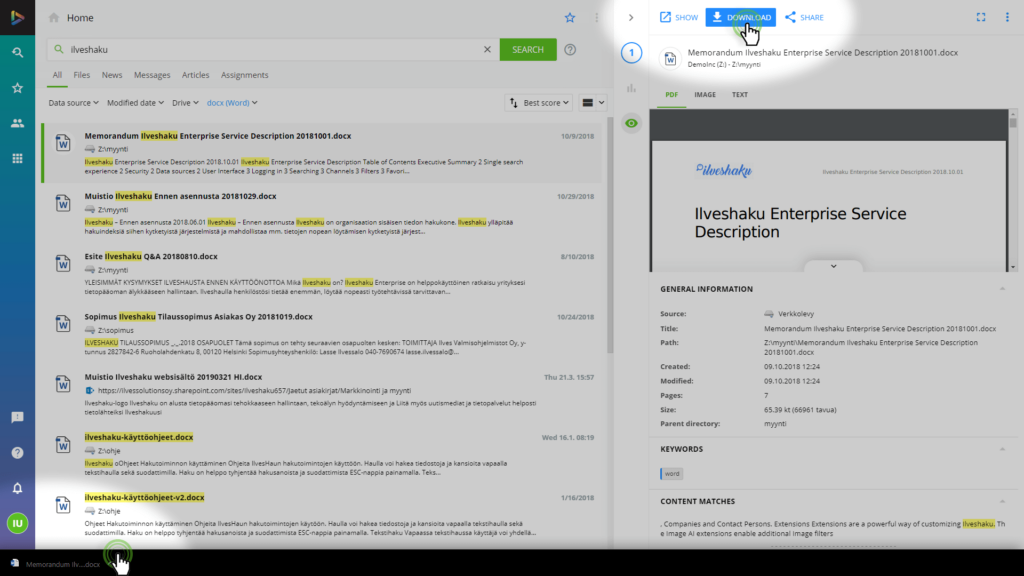Open favorites star in left sidebar
1024x576 pixels.
tap(18, 88)
